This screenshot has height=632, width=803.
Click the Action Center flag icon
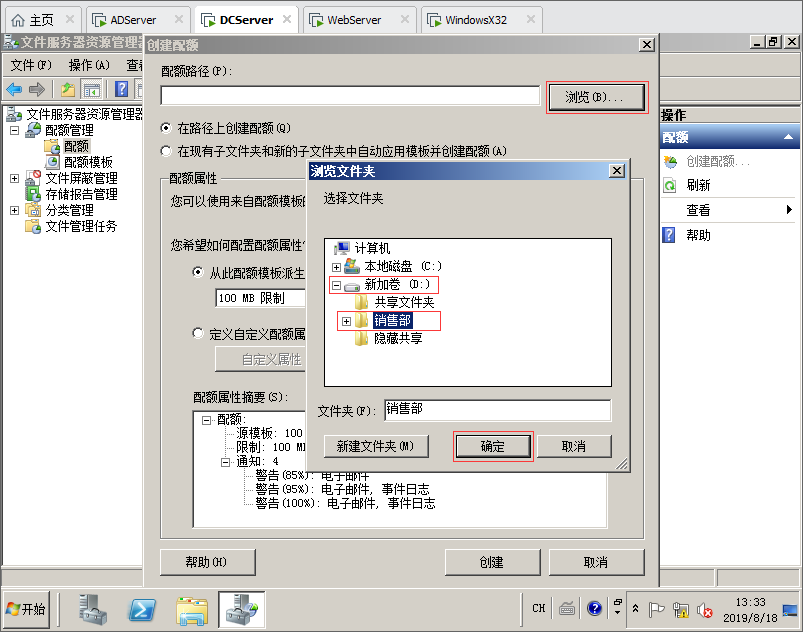tap(656, 610)
